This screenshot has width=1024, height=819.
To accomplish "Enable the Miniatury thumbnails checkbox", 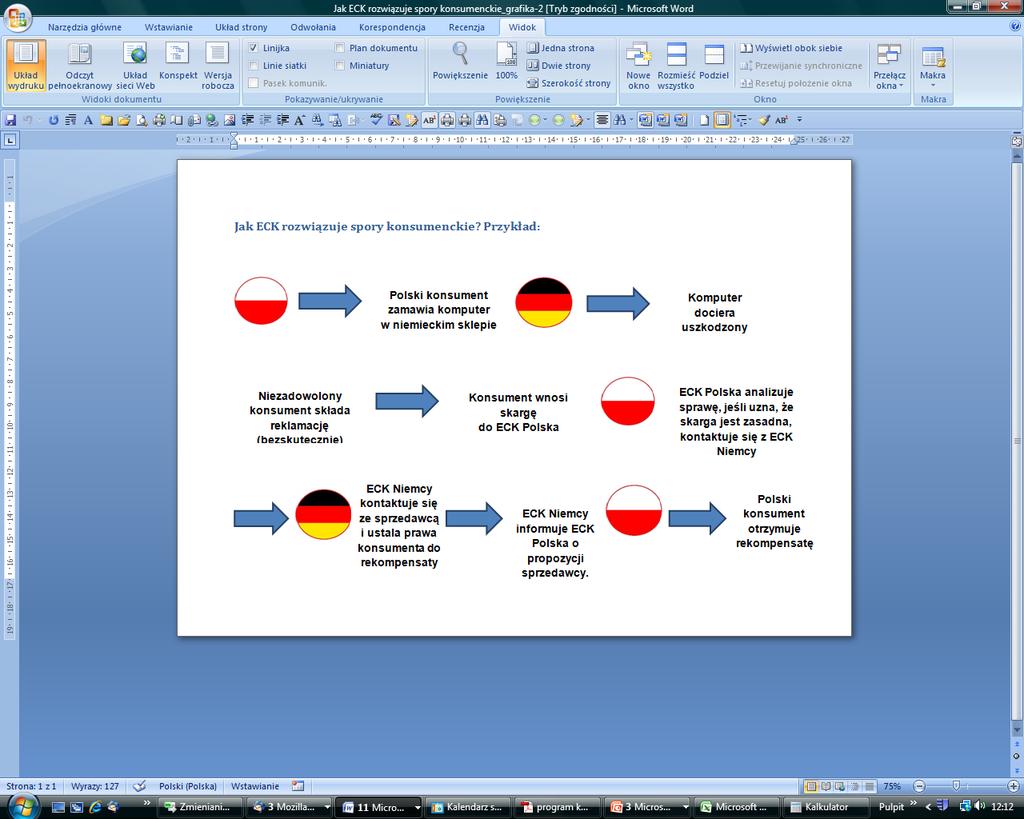I will [x=340, y=65].
